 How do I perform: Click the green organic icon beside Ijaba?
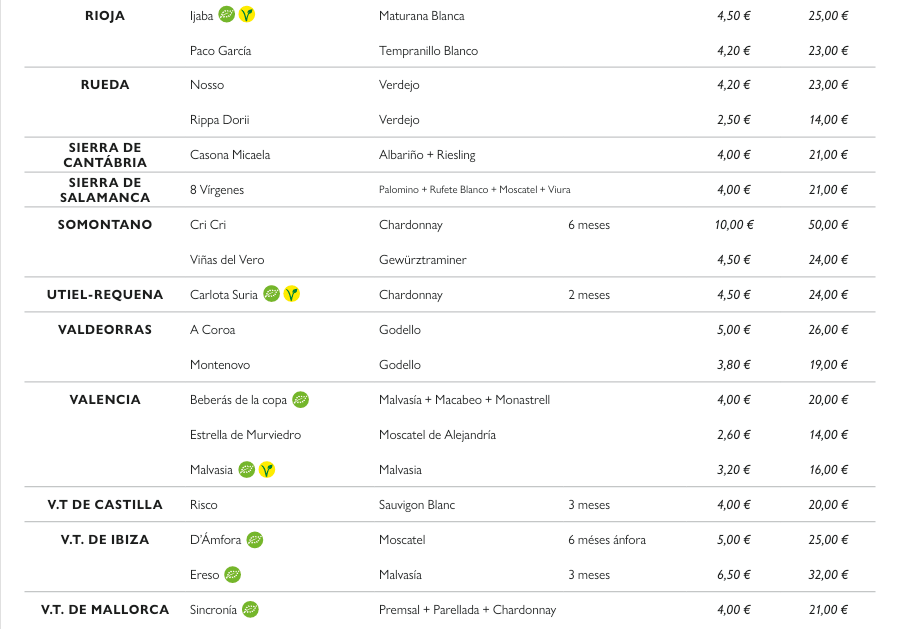tap(227, 15)
